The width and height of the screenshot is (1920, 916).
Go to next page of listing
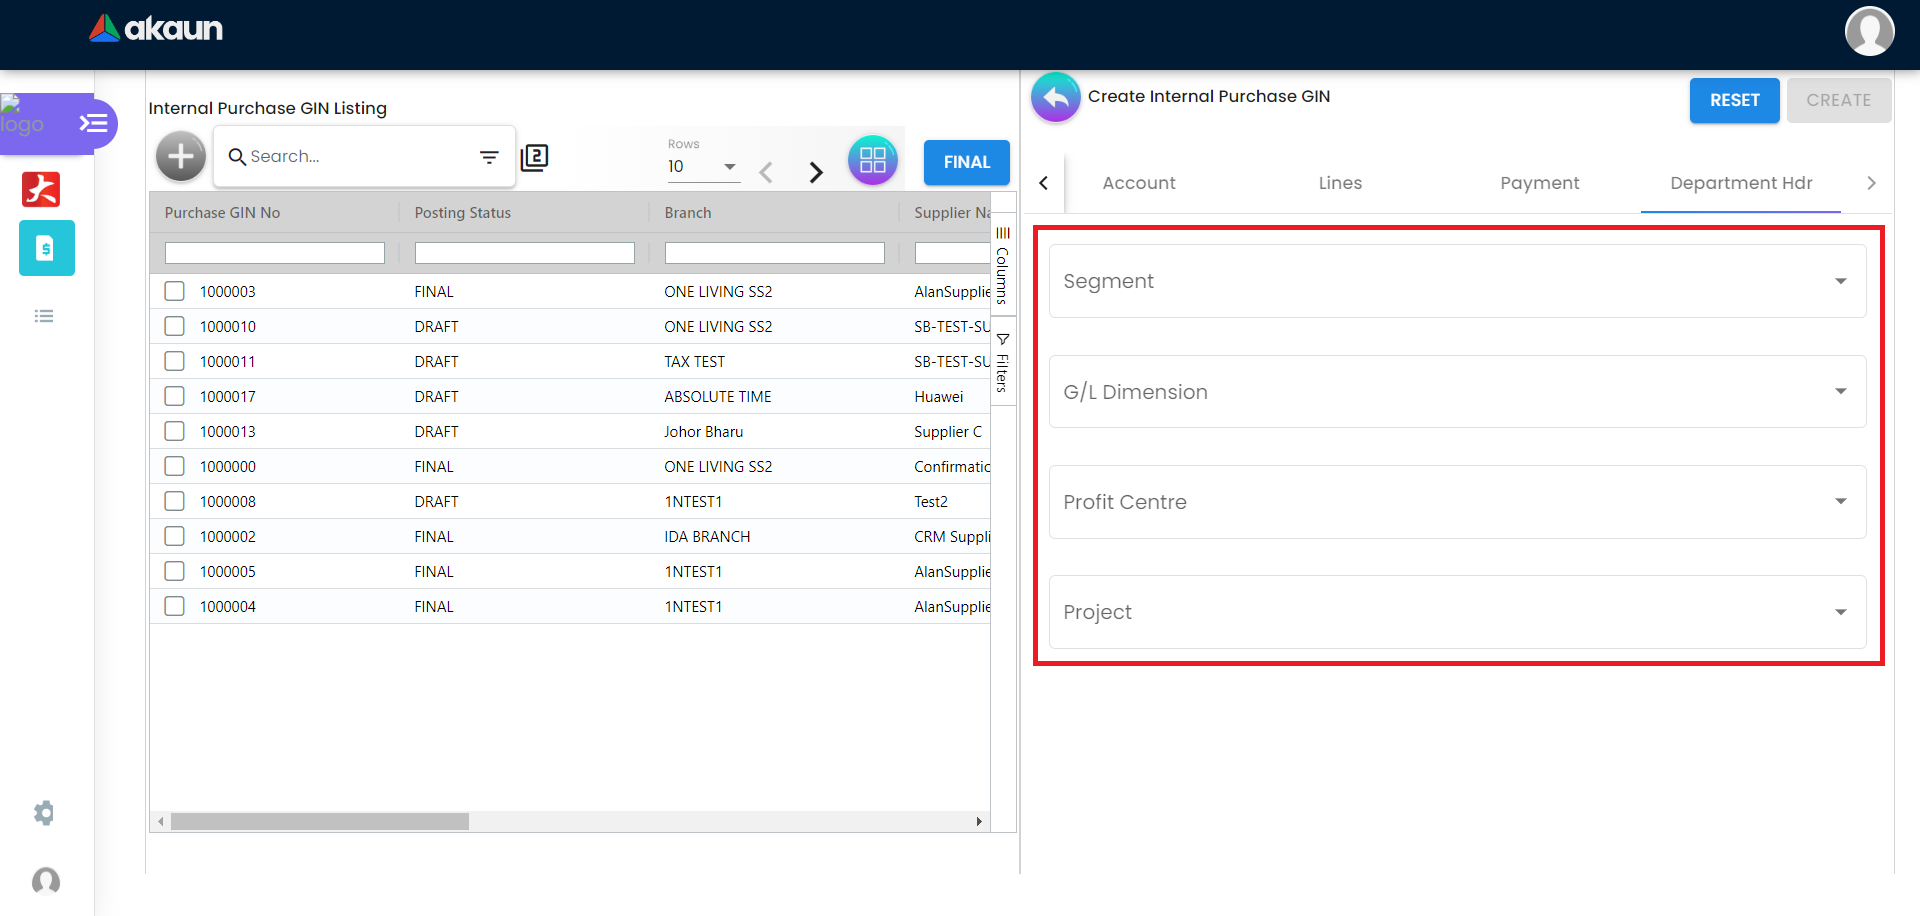click(816, 172)
